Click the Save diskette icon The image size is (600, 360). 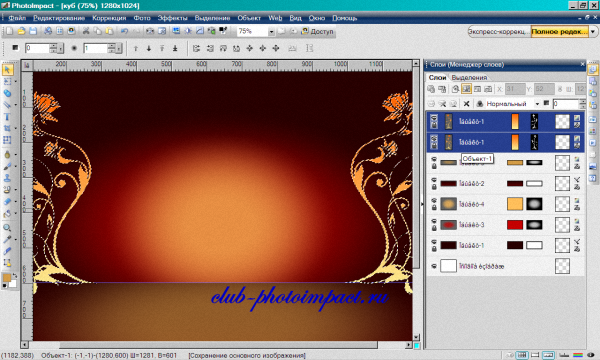[x=33, y=31]
